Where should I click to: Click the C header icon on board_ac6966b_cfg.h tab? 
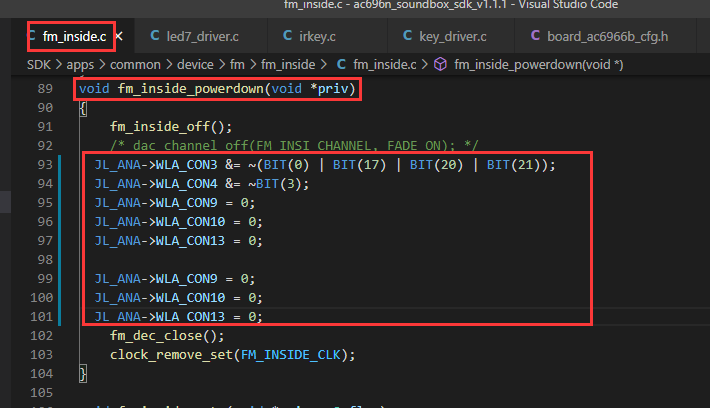[x=535, y=36]
